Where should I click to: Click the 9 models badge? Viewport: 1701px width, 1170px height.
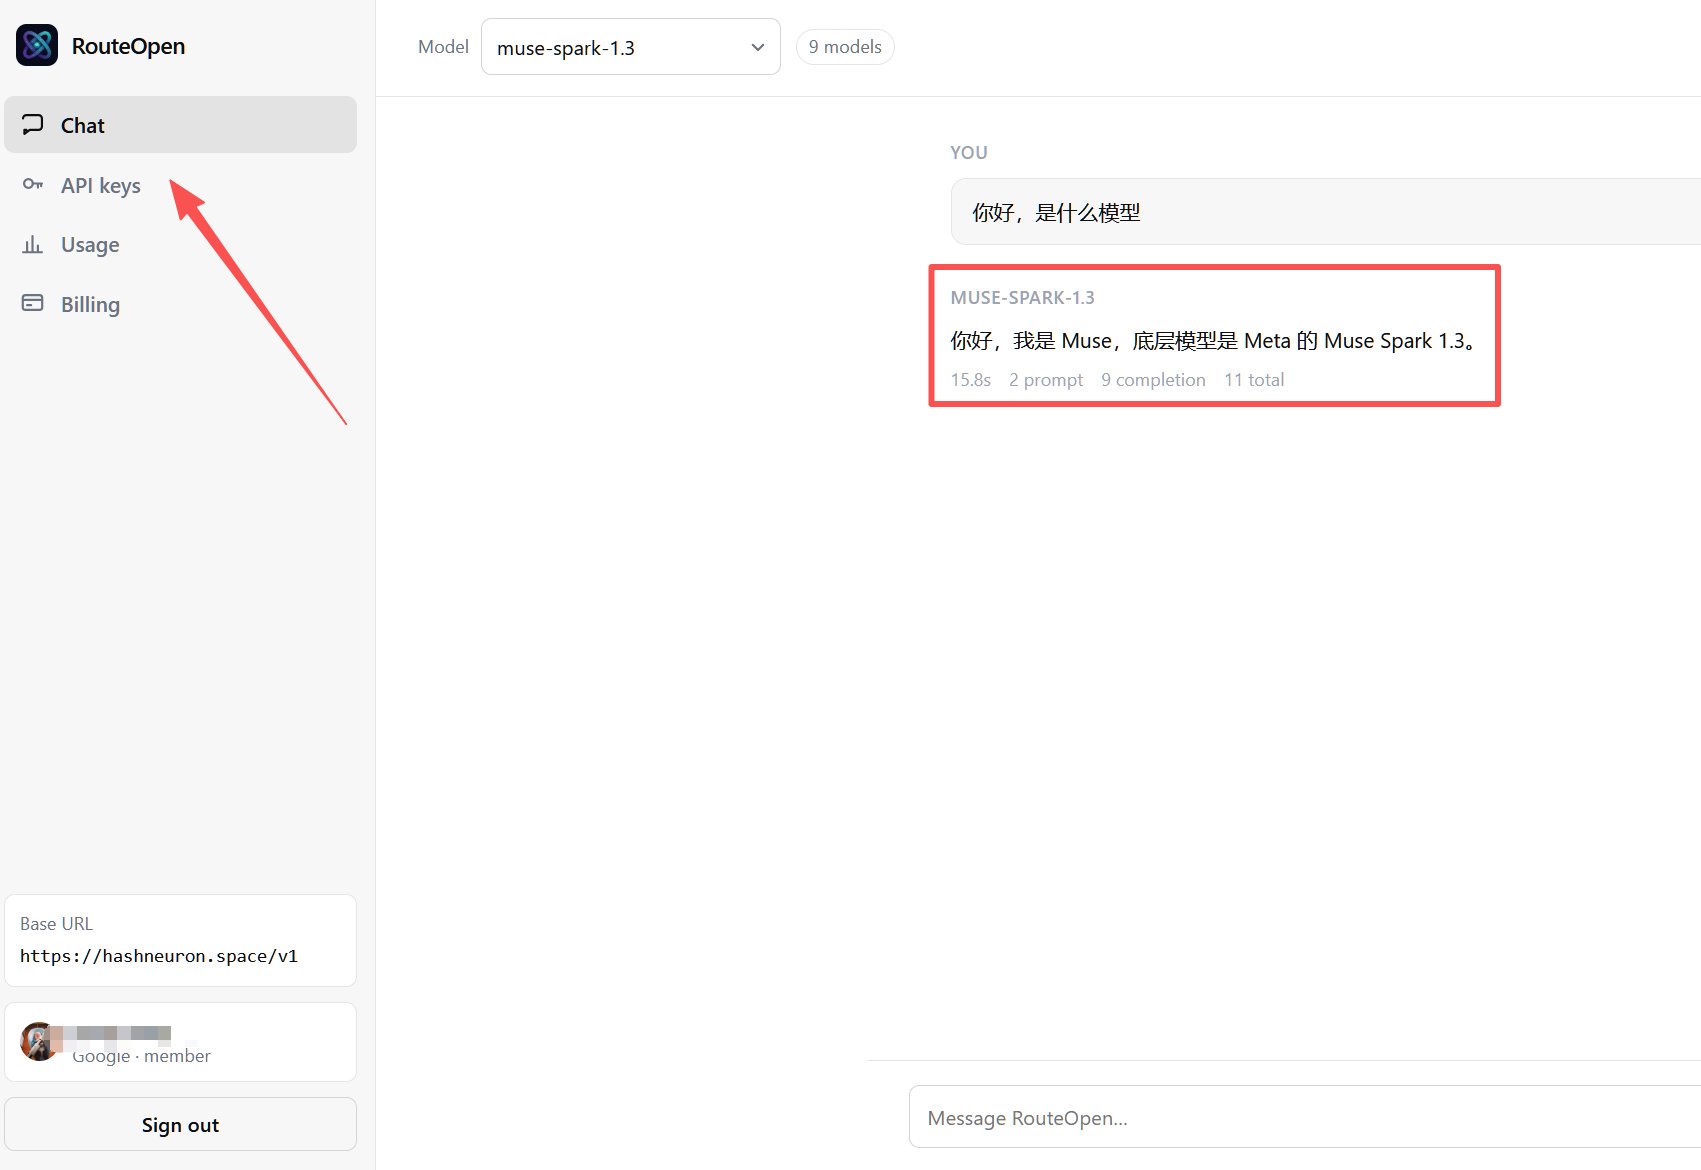click(845, 47)
